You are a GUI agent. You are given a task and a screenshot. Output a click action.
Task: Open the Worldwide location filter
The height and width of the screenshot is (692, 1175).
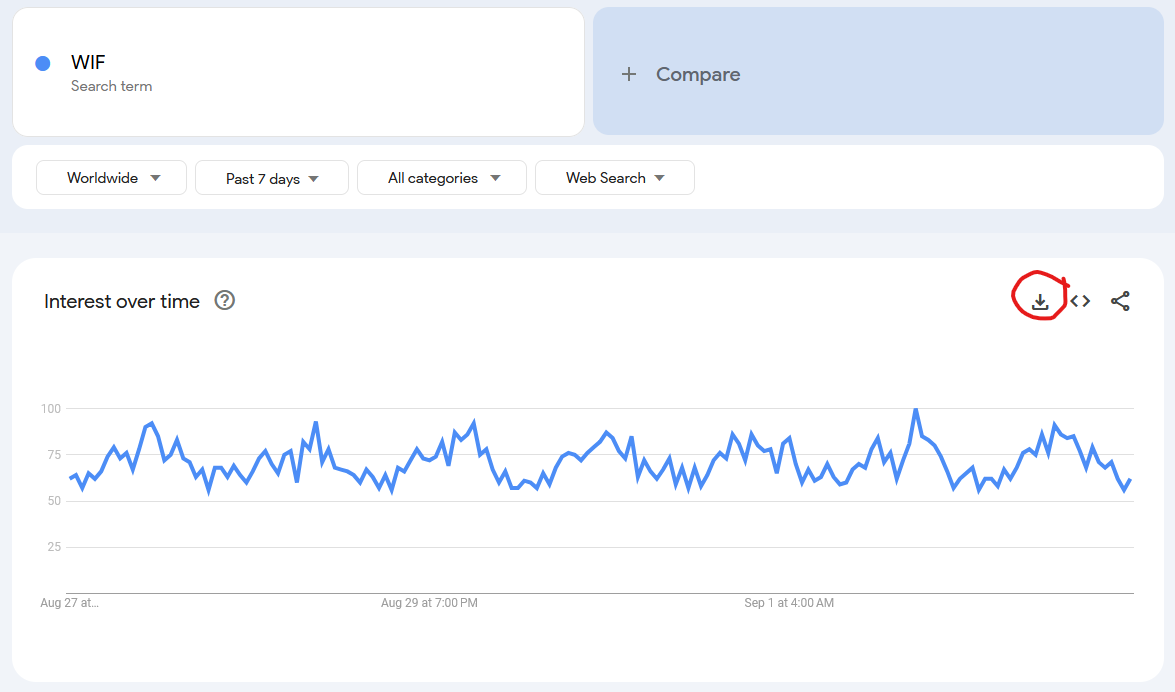point(111,177)
